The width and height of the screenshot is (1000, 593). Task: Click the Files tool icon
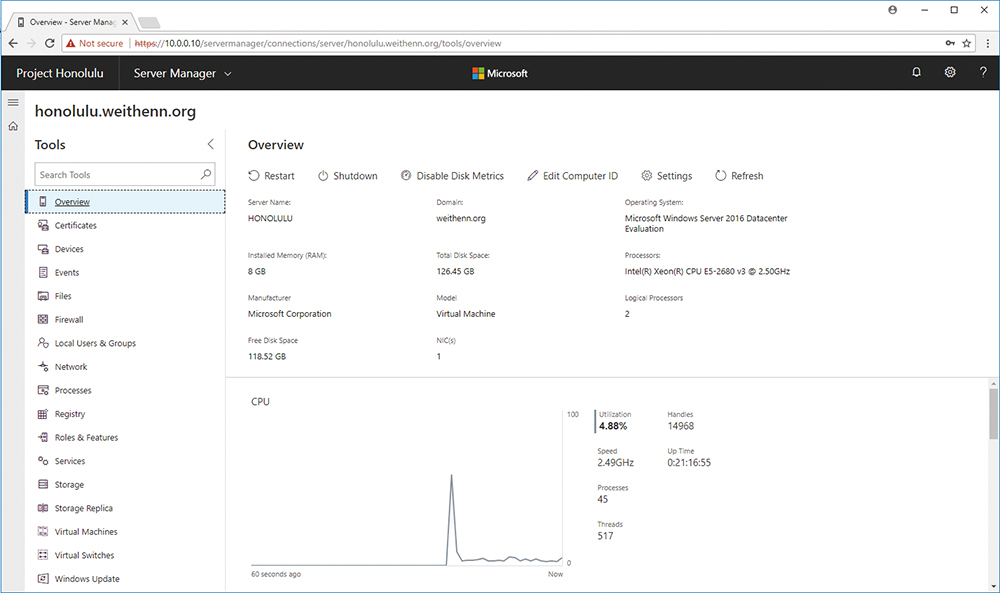43,296
